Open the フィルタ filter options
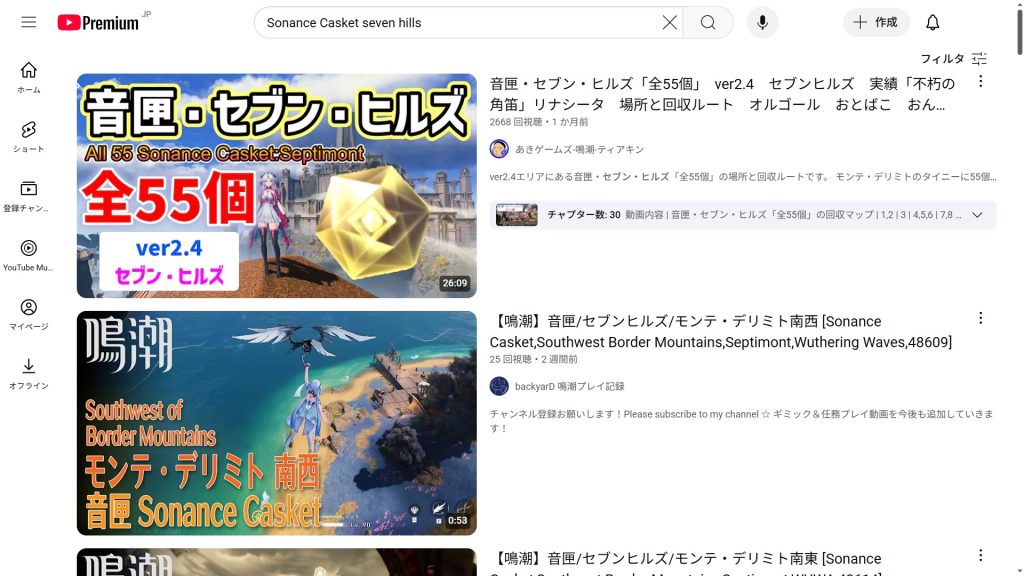This screenshot has height=576, width=1024. coord(953,59)
